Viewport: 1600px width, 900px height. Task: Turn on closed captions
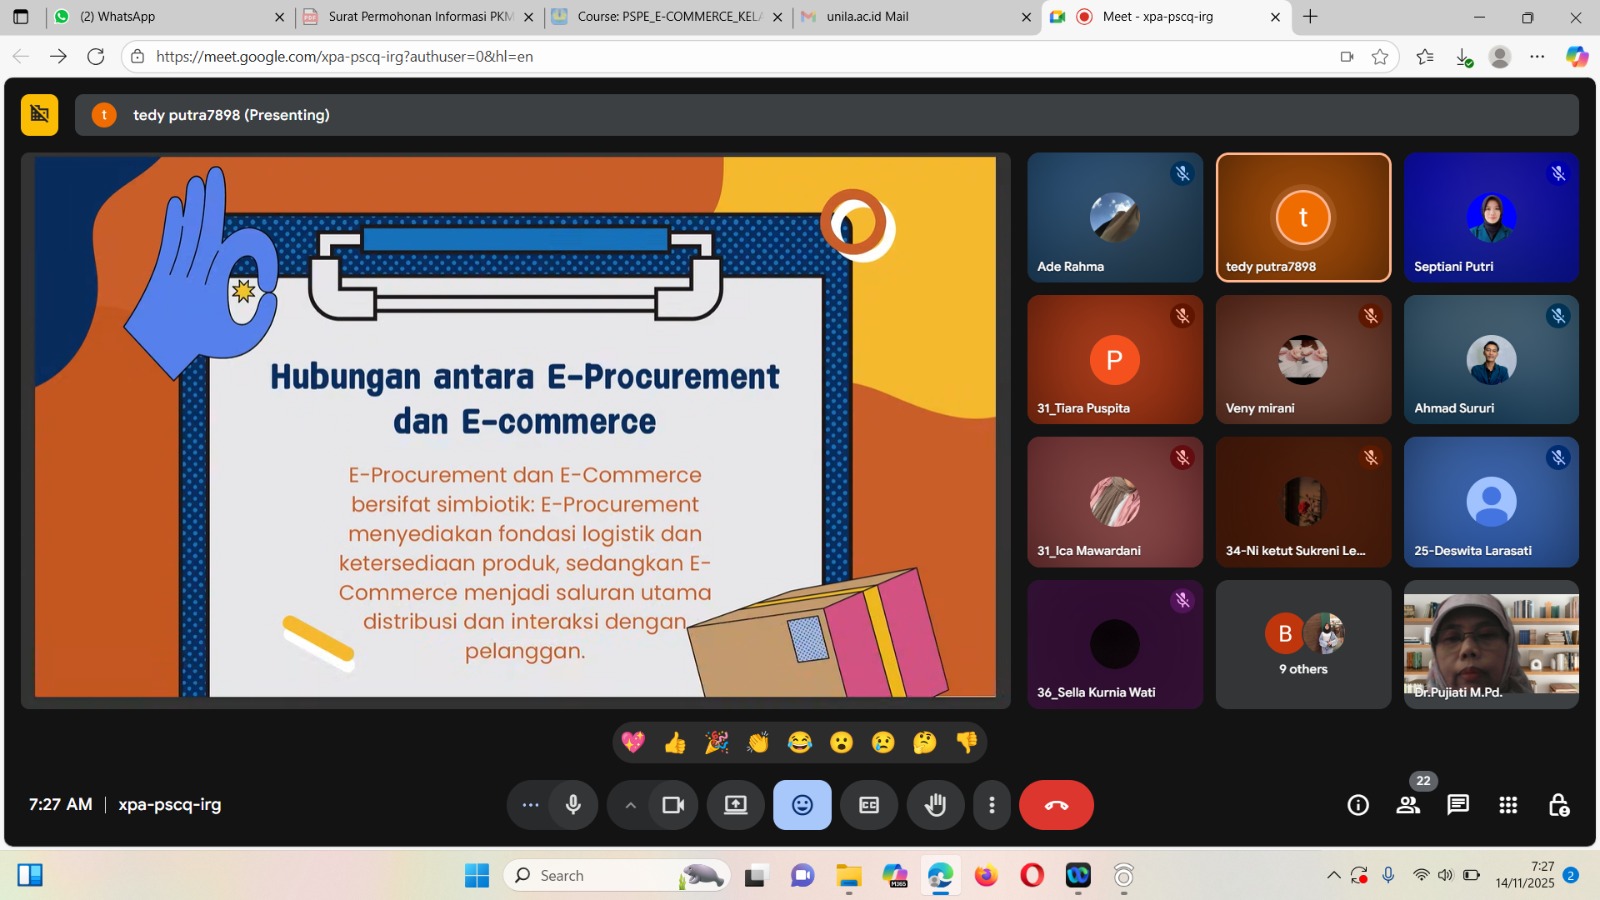[x=869, y=805]
